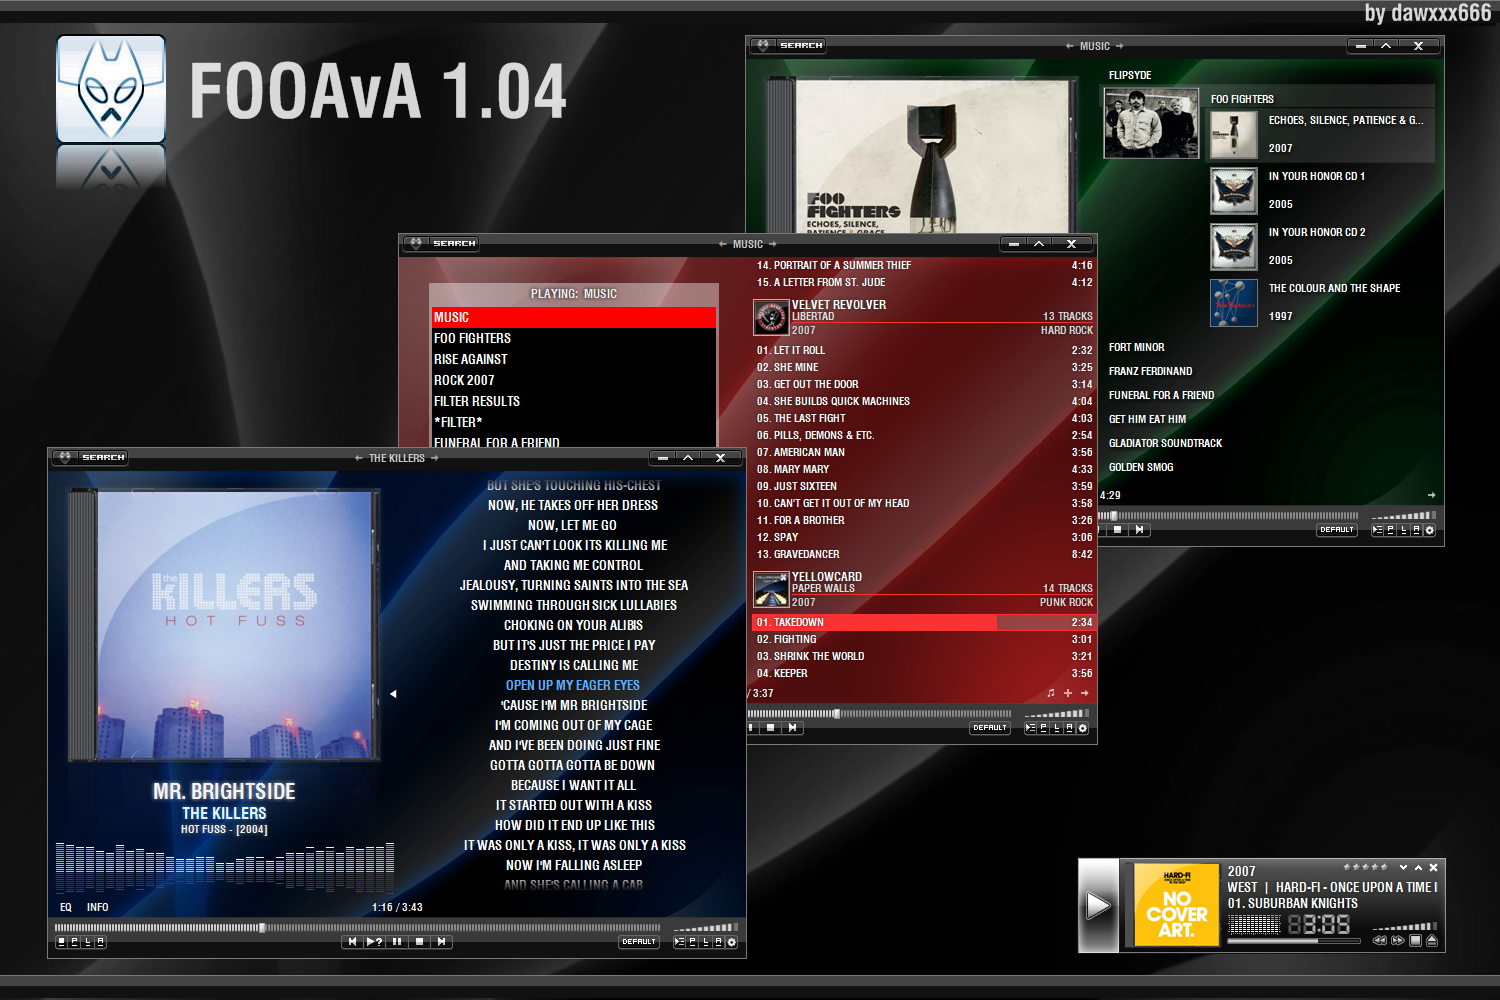Image resolution: width=1500 pixels, height=1000 pixels.
Task: Select track 01. TAKEDOWN
Action: (x=923, y=622)
